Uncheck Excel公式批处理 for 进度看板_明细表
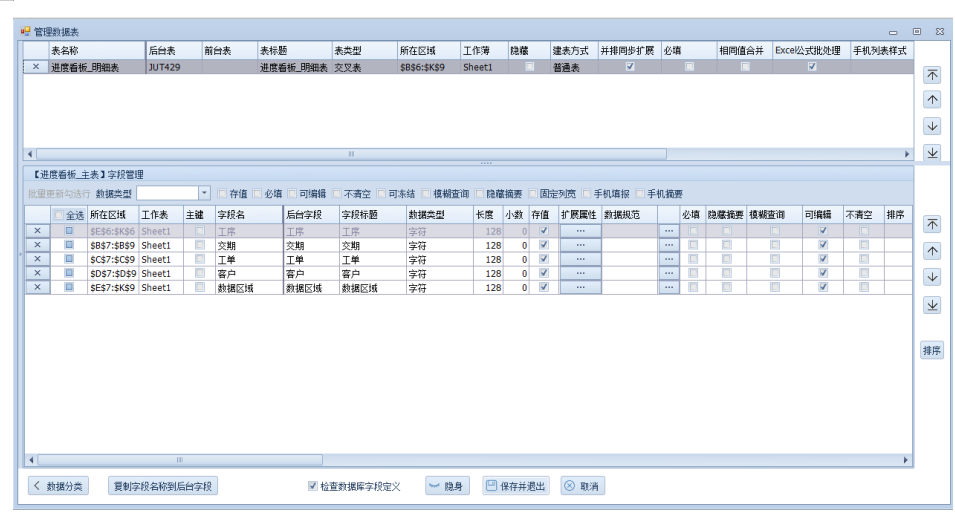Screen dimensions: 955x513 (x=812, y=67)
